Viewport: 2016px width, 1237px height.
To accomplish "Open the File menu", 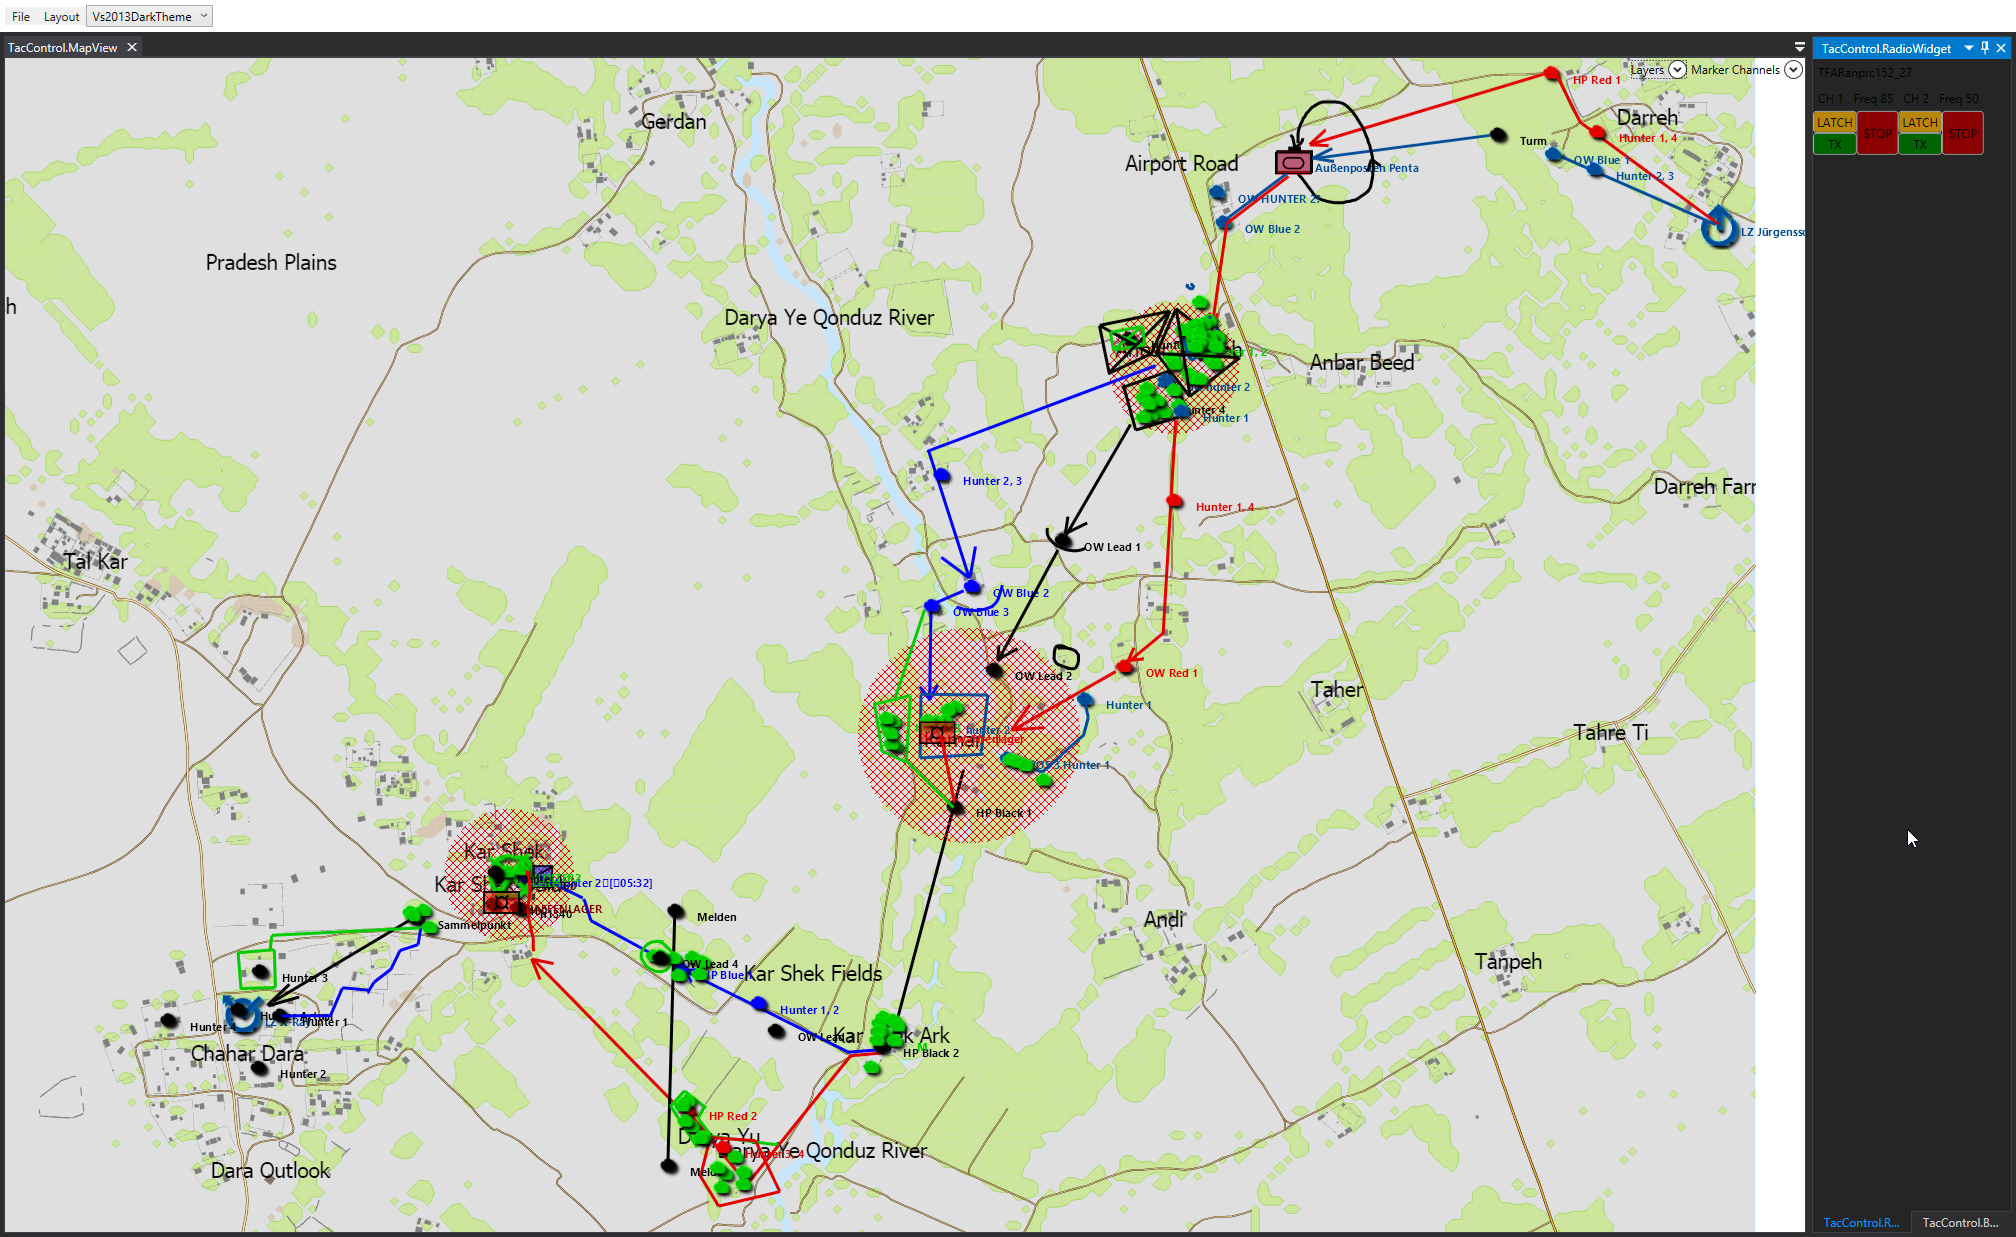I will (20, 16).
